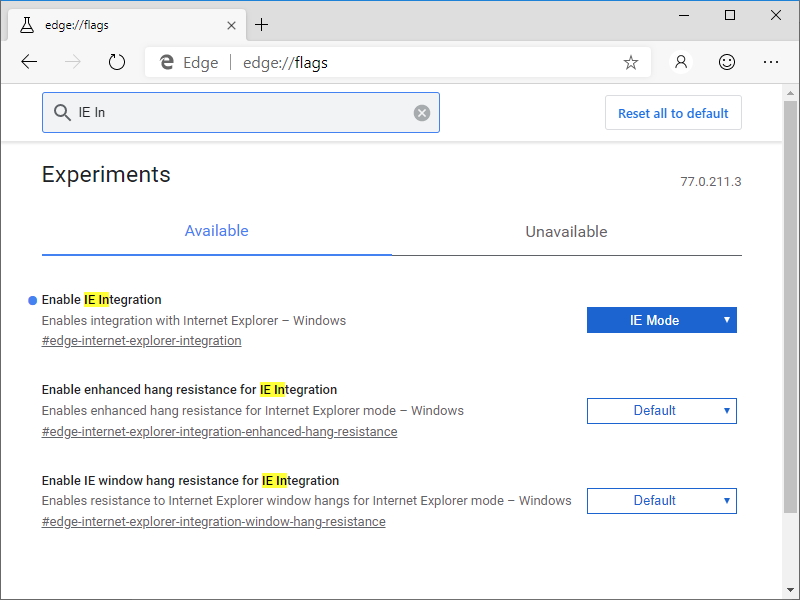Open the Default dropdown for IE window hang resistance
This screenshot has height=600, width=800.
point(661,500)
